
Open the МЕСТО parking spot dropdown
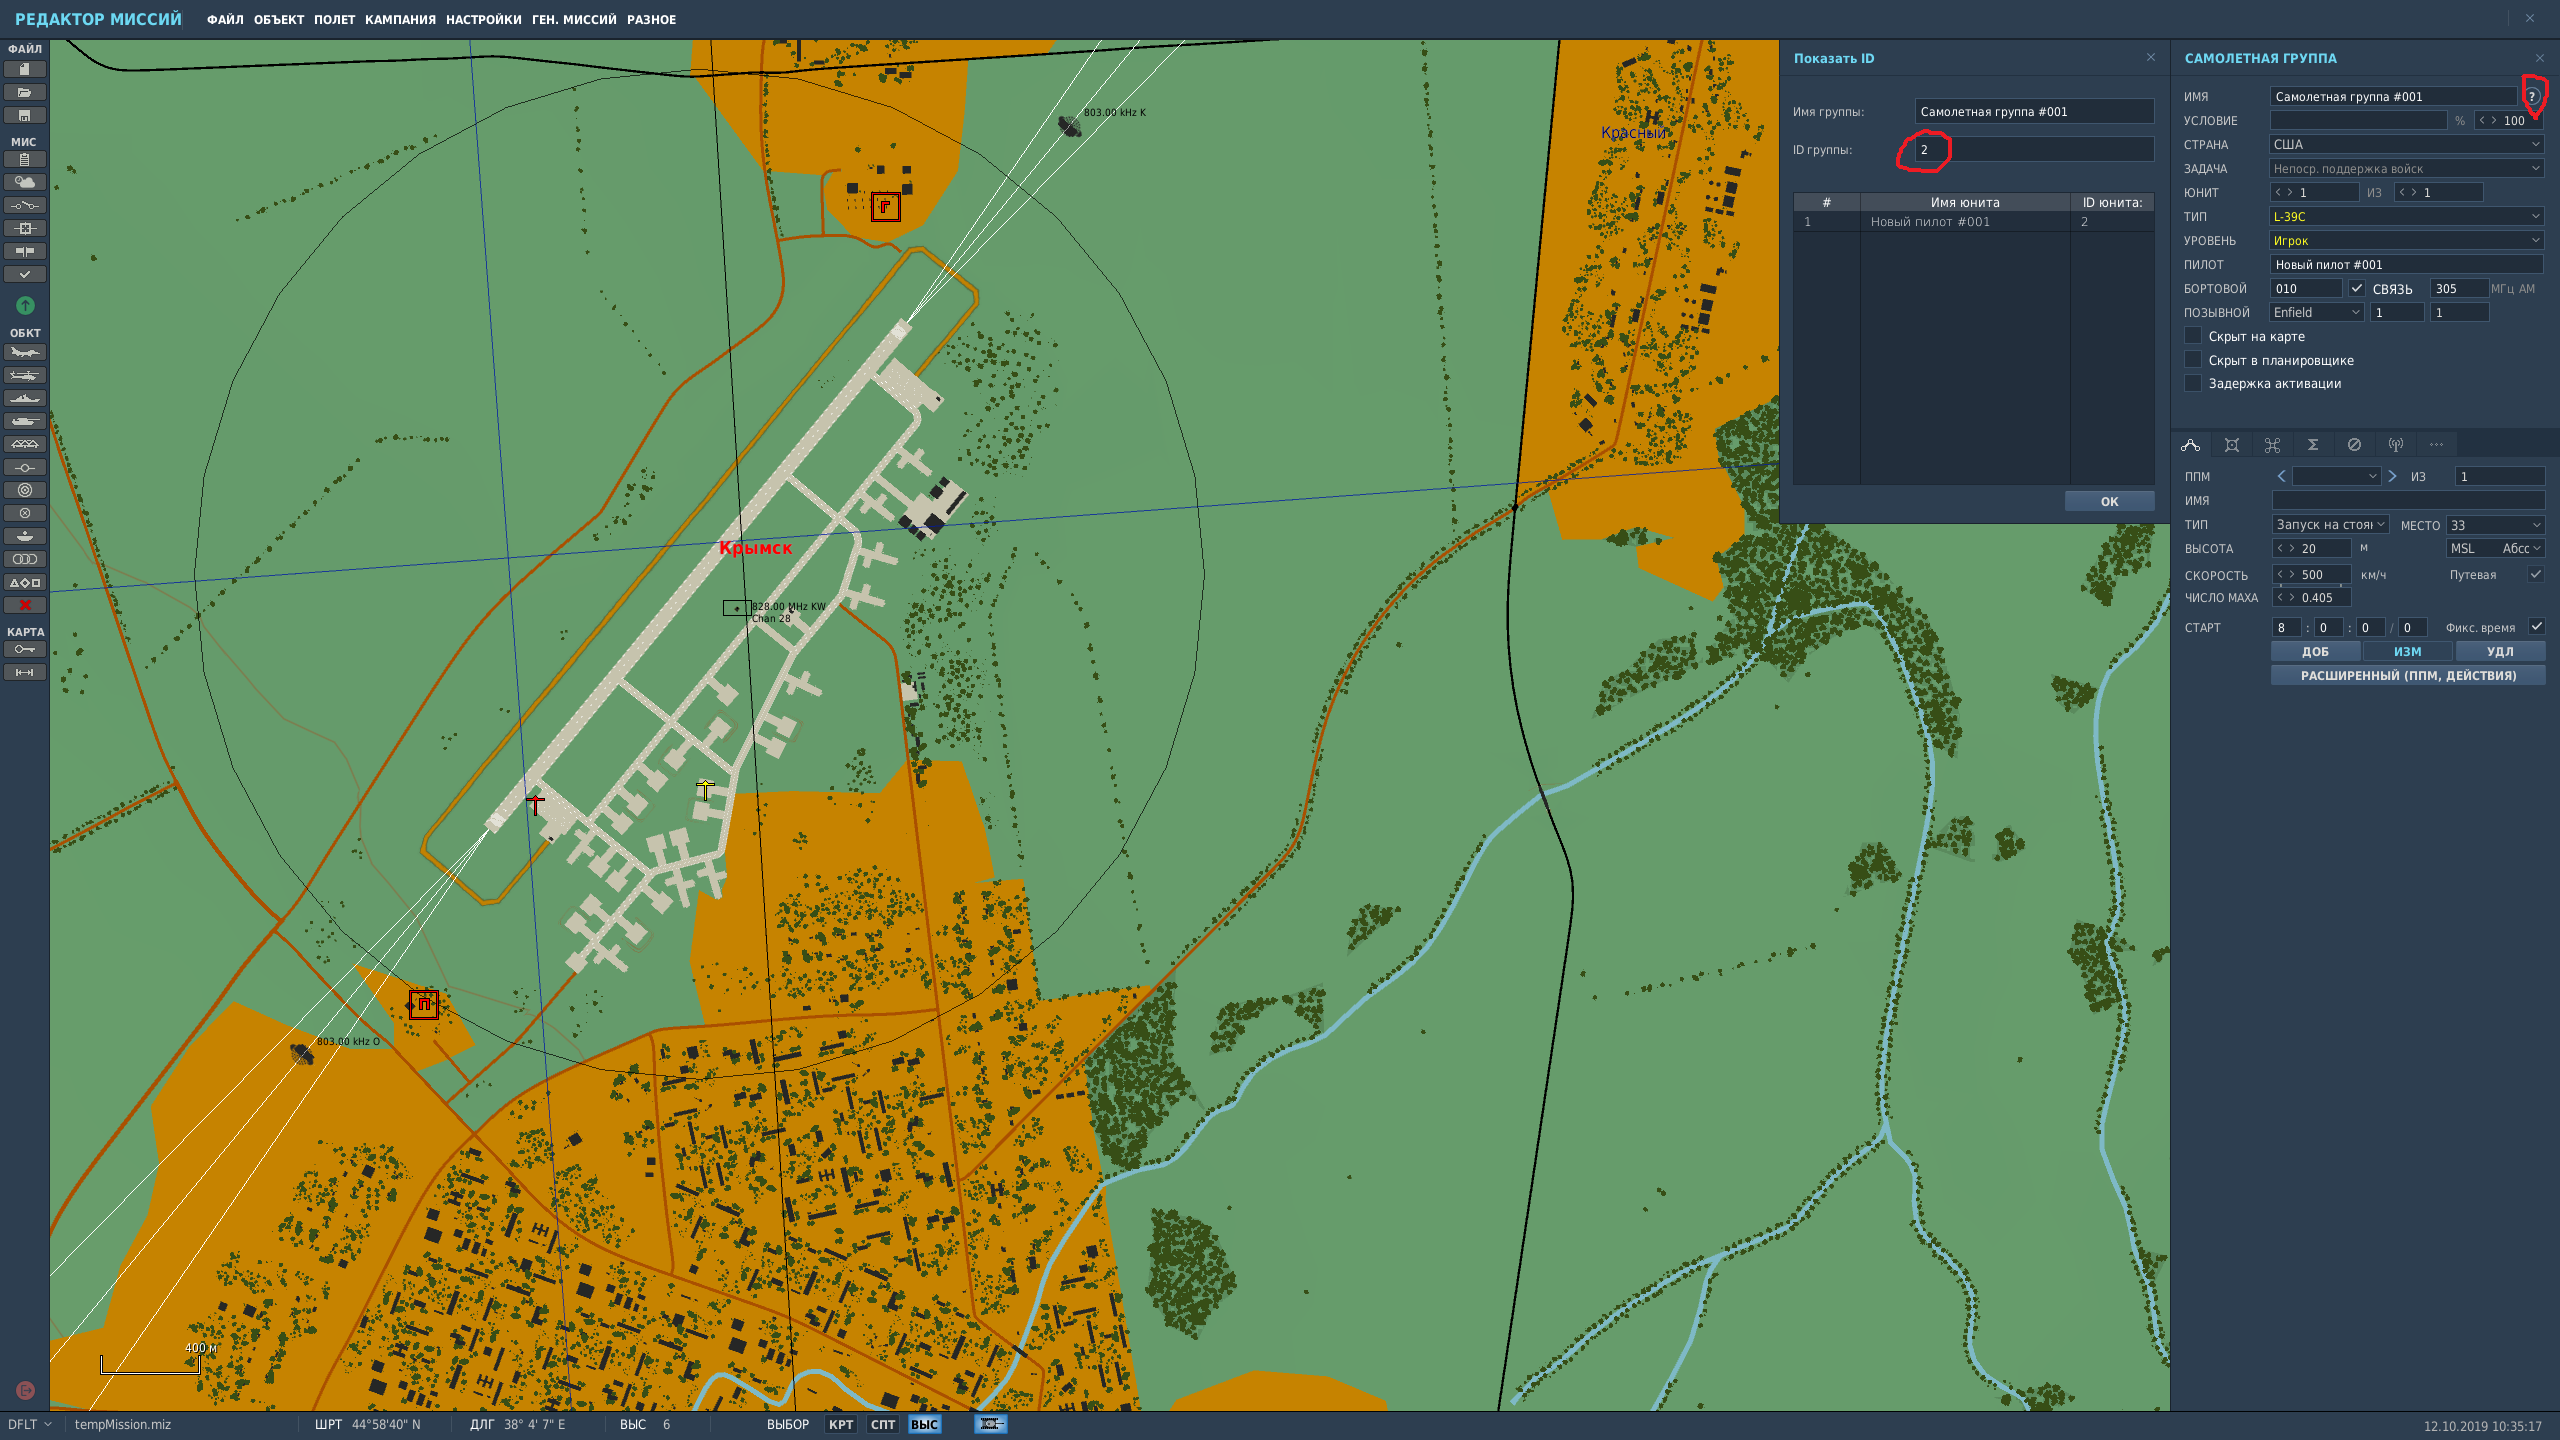[x=2495, y=525]
